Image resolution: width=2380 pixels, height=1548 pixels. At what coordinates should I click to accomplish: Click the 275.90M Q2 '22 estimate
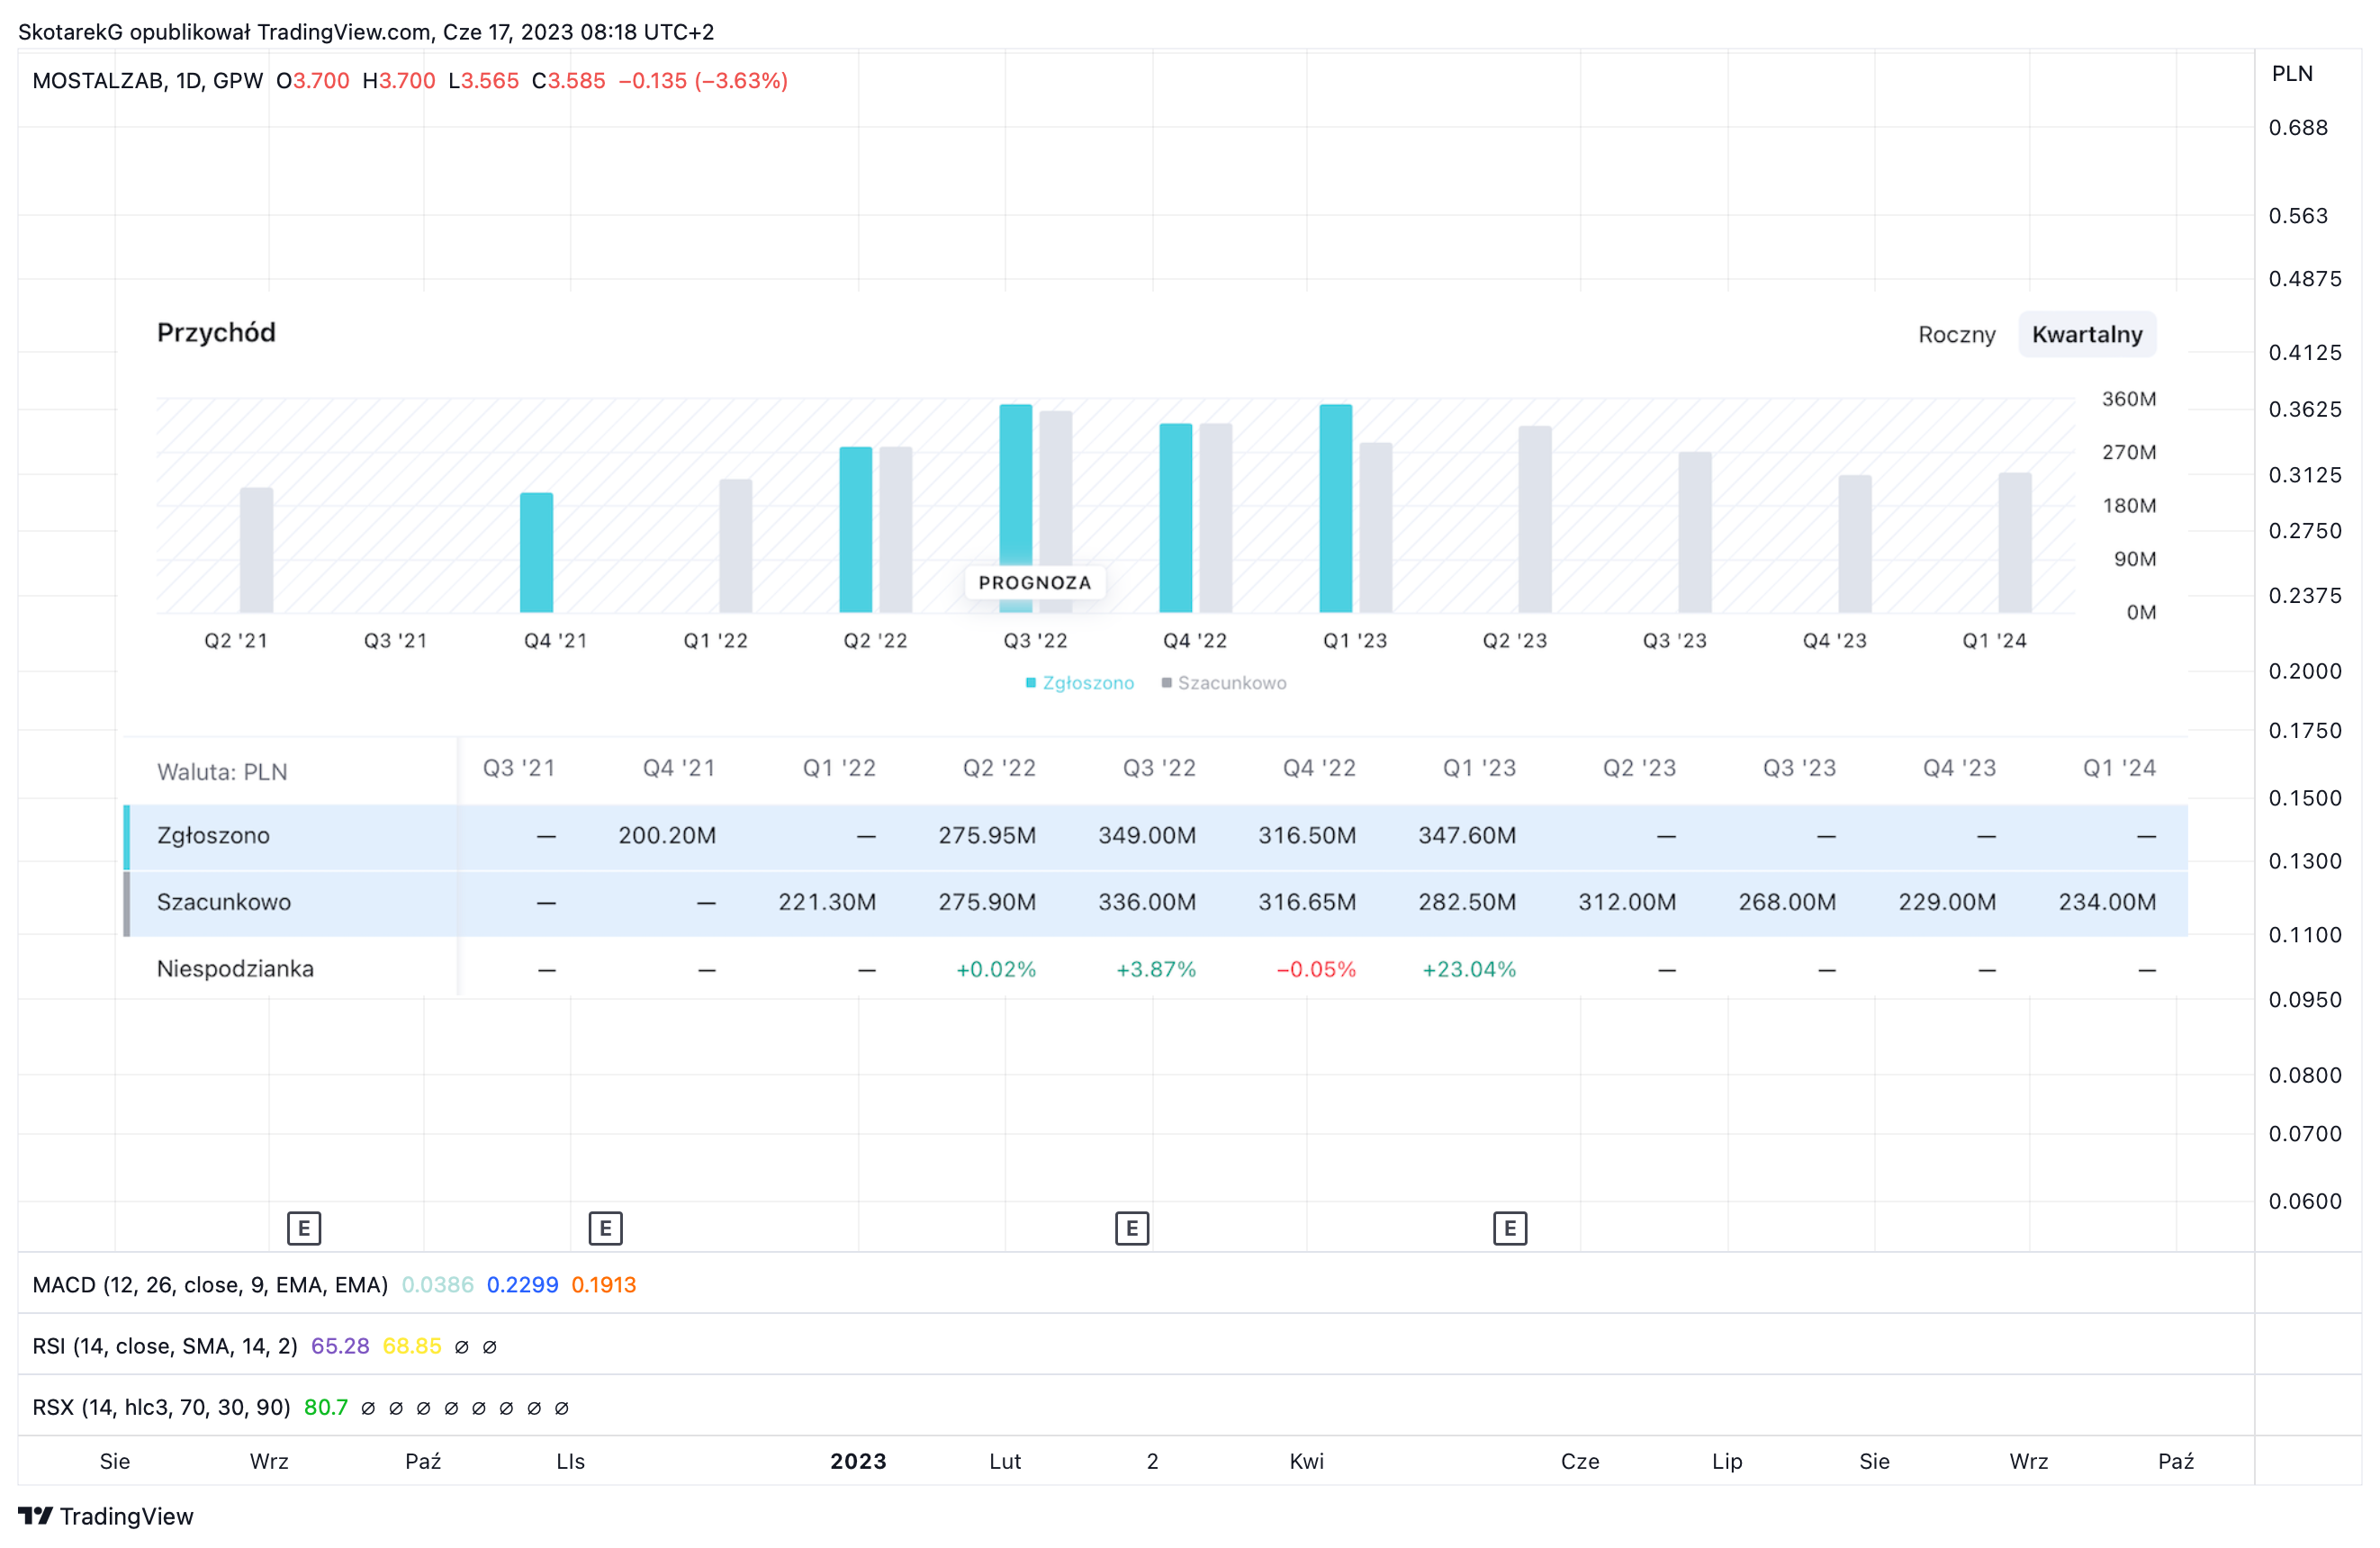click(987, 902)
